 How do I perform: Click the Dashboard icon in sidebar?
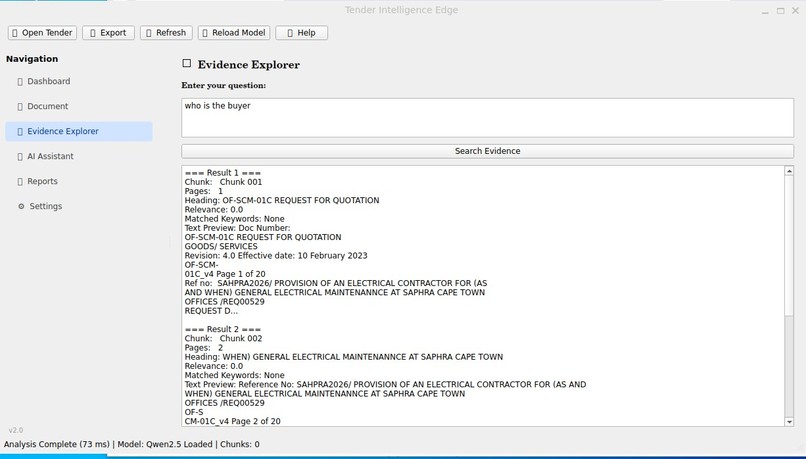click(x=20, y=82)
